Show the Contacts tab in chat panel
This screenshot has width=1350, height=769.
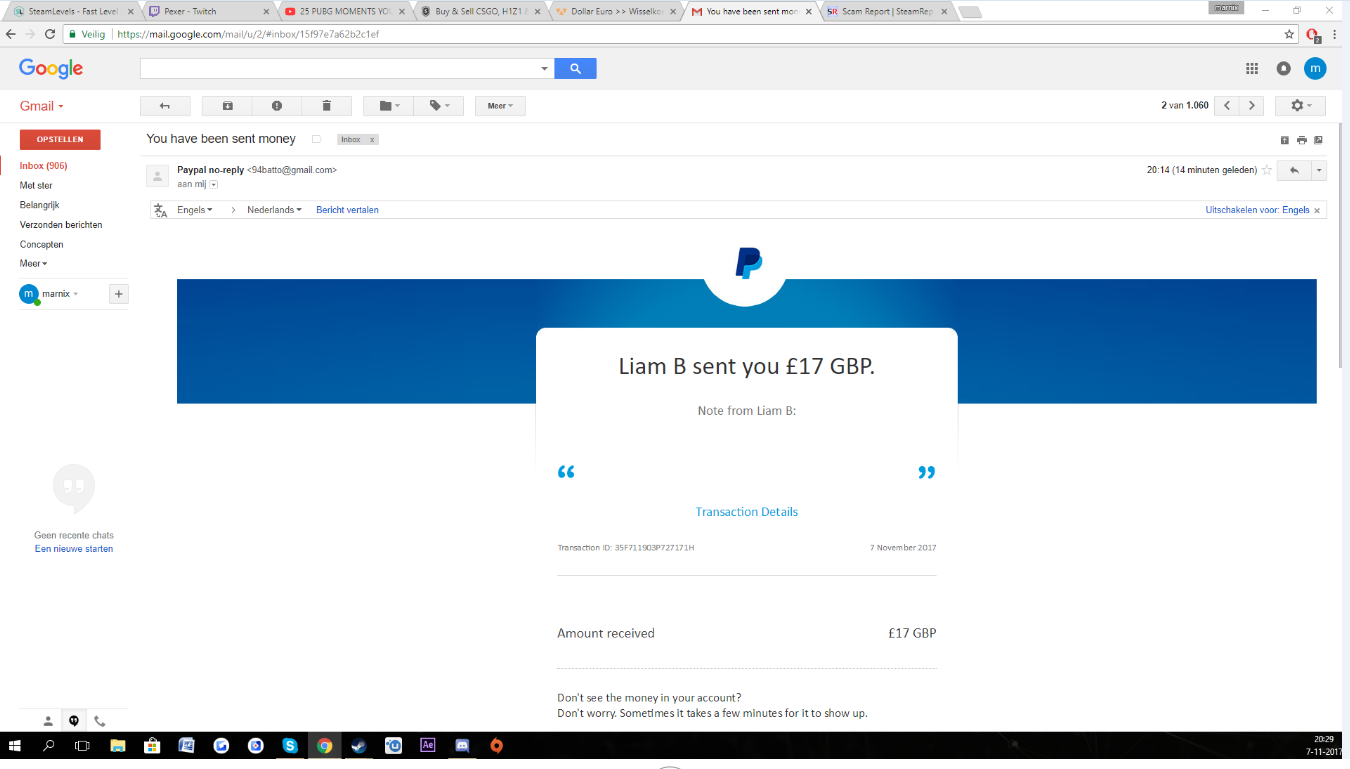[x=48, y=721]
